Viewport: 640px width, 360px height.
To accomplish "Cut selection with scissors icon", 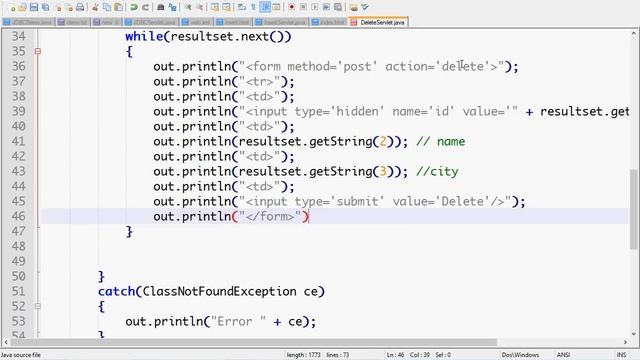I will 95,7.
